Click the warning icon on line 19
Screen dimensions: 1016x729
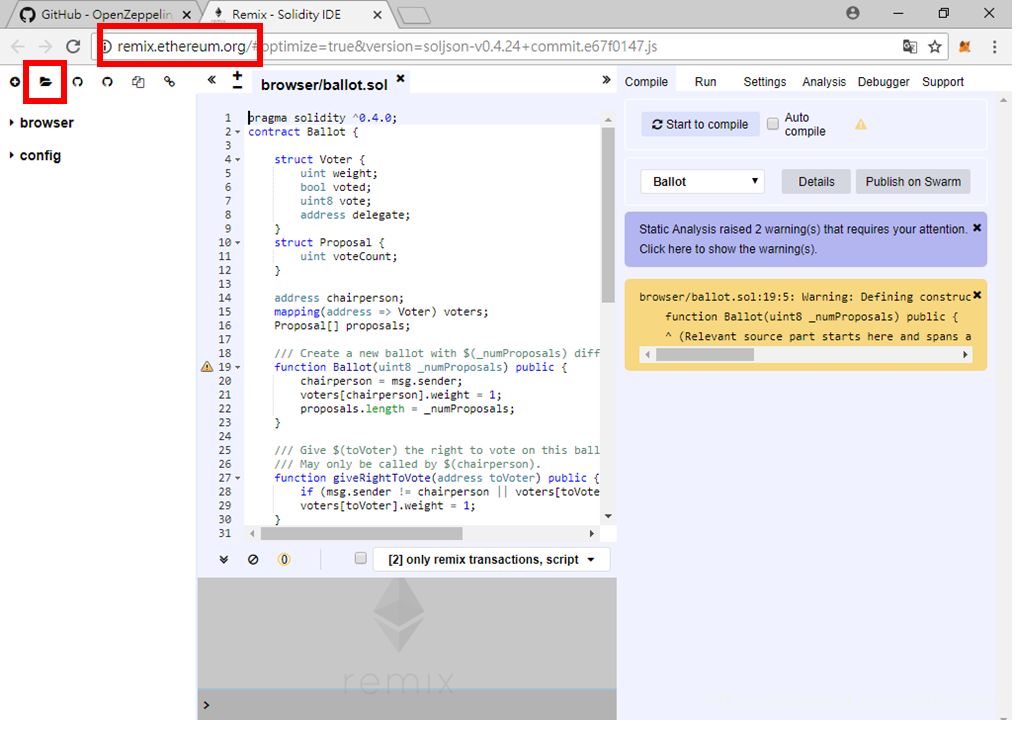point(207,367)
